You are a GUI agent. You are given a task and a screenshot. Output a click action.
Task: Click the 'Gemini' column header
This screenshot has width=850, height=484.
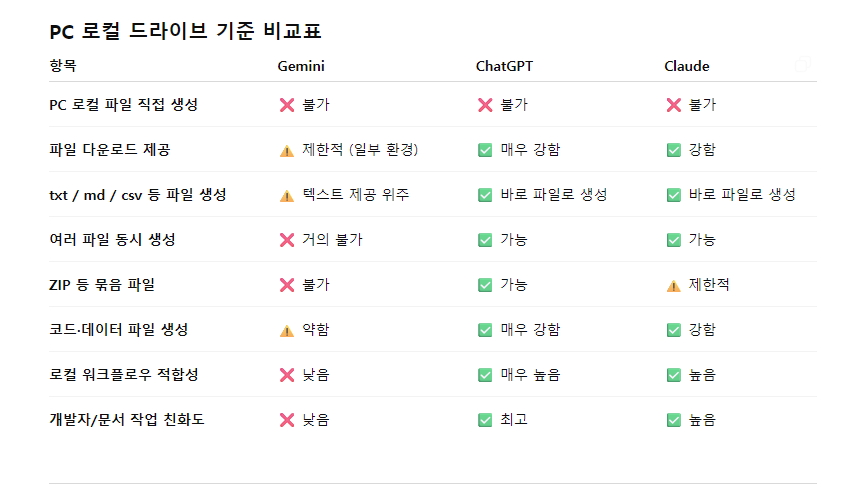301,66
